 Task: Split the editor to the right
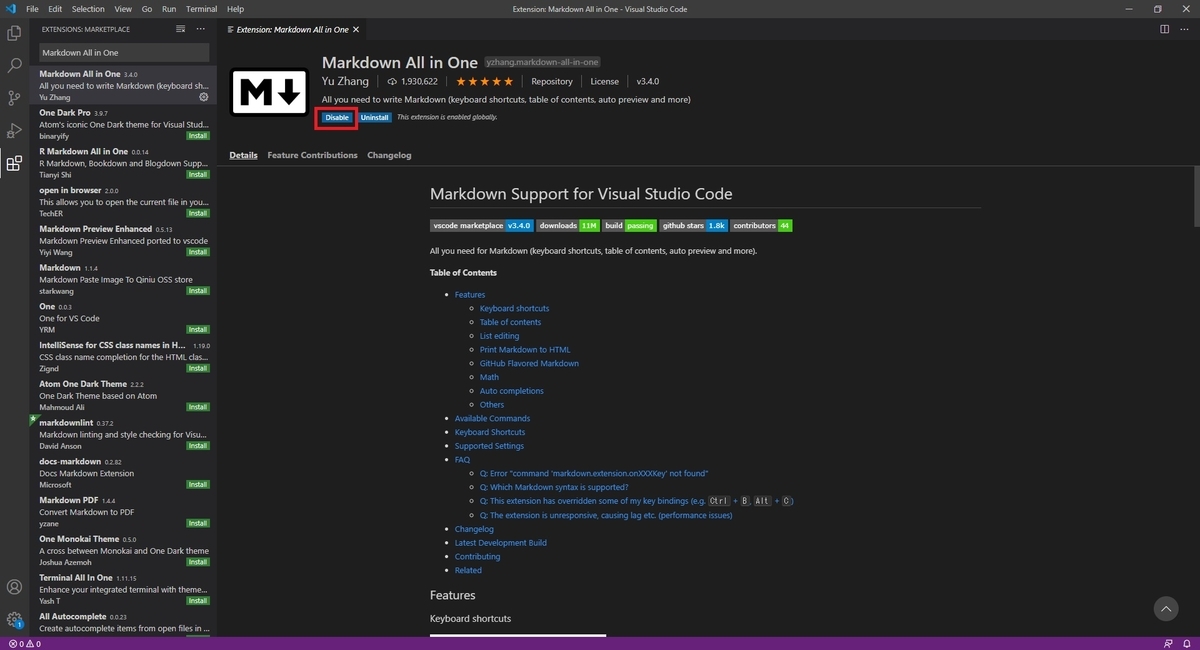point(1165,29)
